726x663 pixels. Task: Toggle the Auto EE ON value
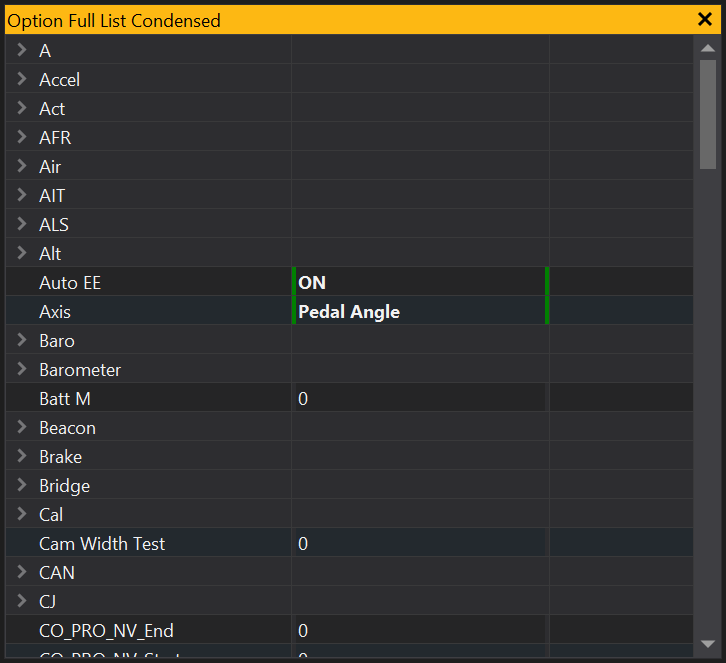(418, 283)
